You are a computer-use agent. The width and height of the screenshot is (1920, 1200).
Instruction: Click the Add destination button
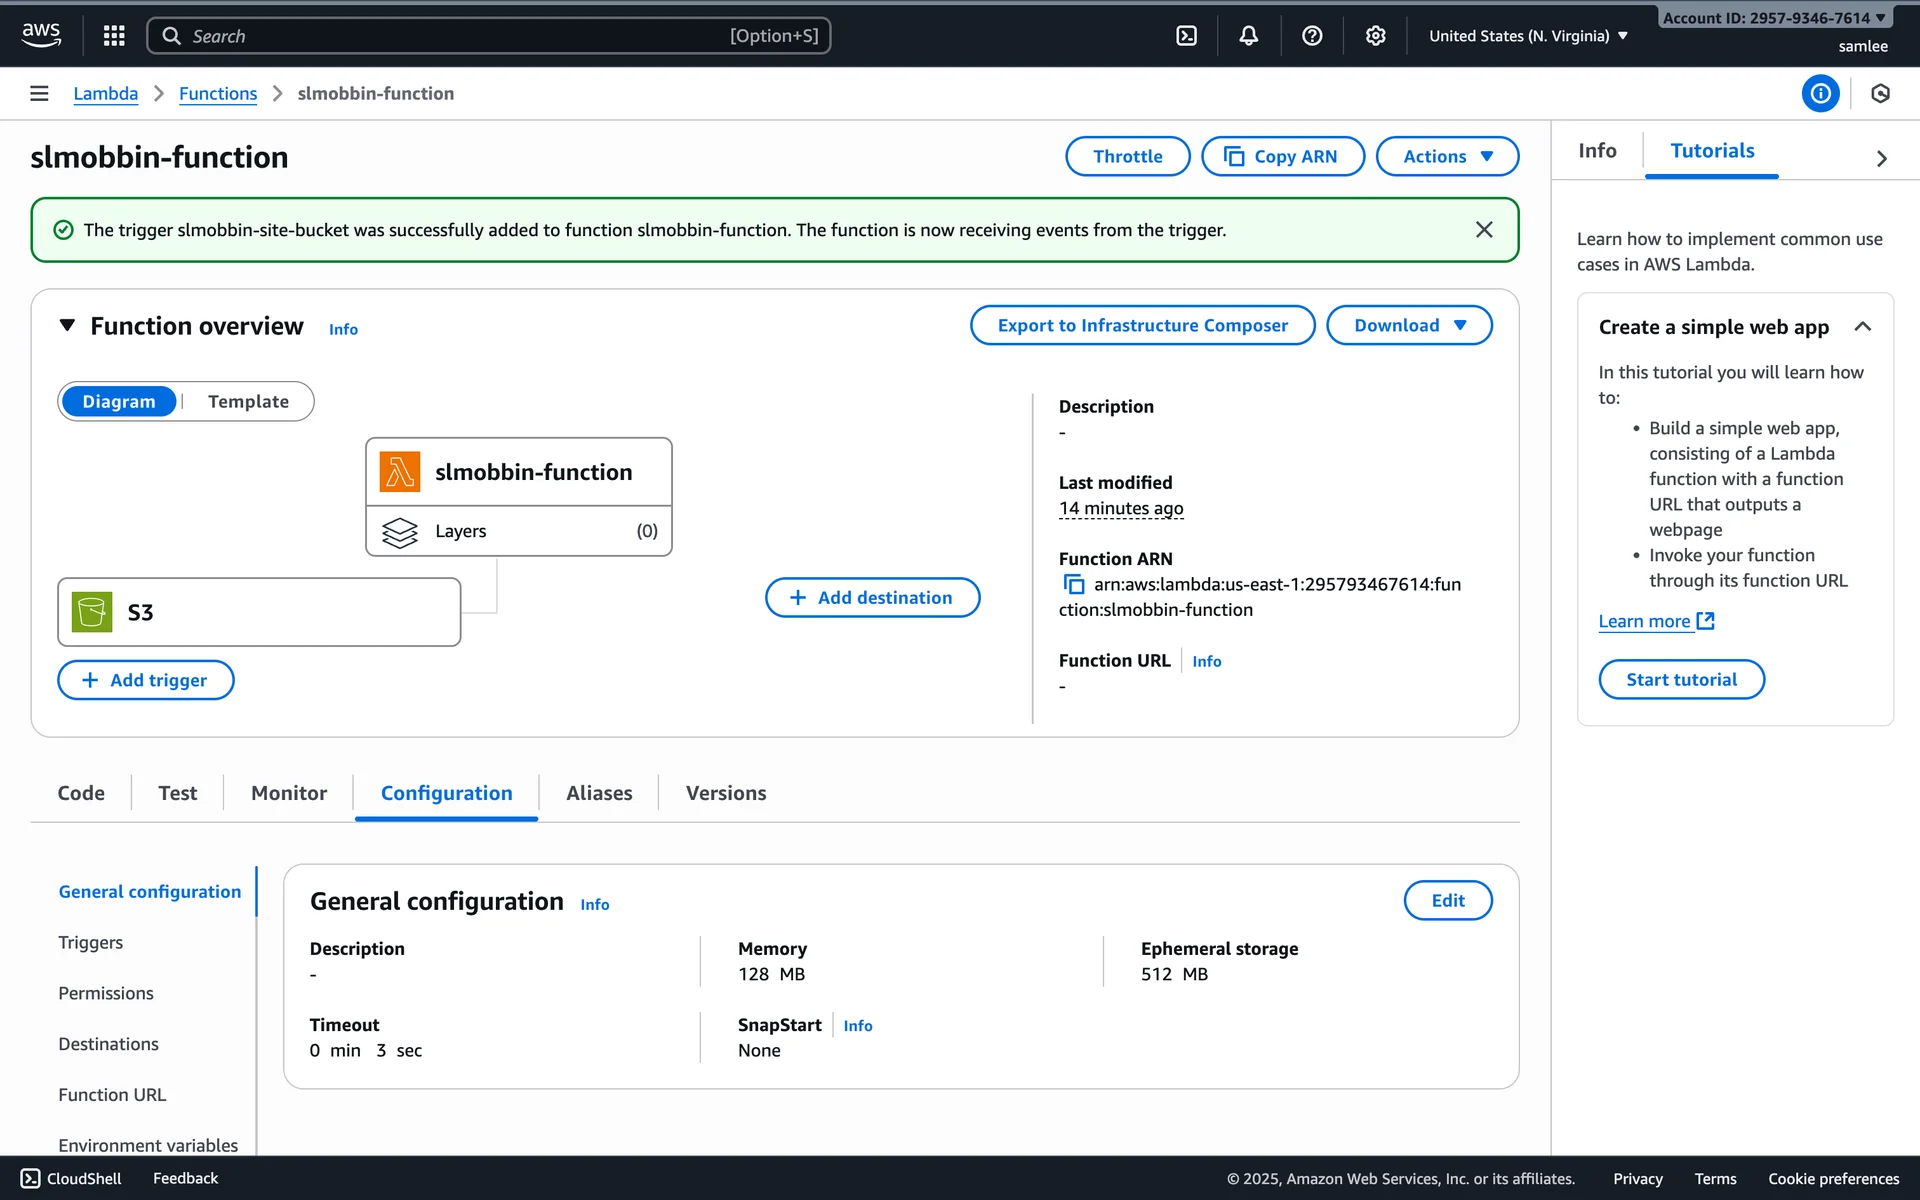872,597
